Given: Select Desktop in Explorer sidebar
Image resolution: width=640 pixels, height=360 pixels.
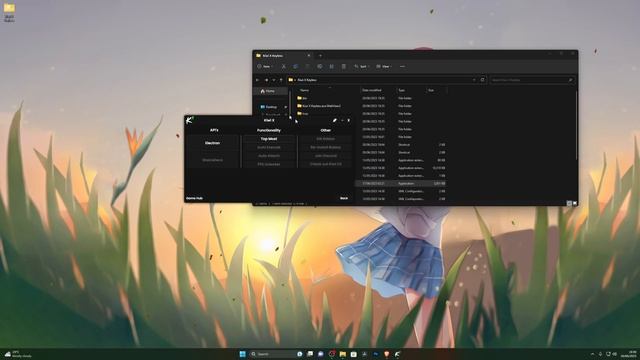Looking at the screenshot, I should coord(271,107).
